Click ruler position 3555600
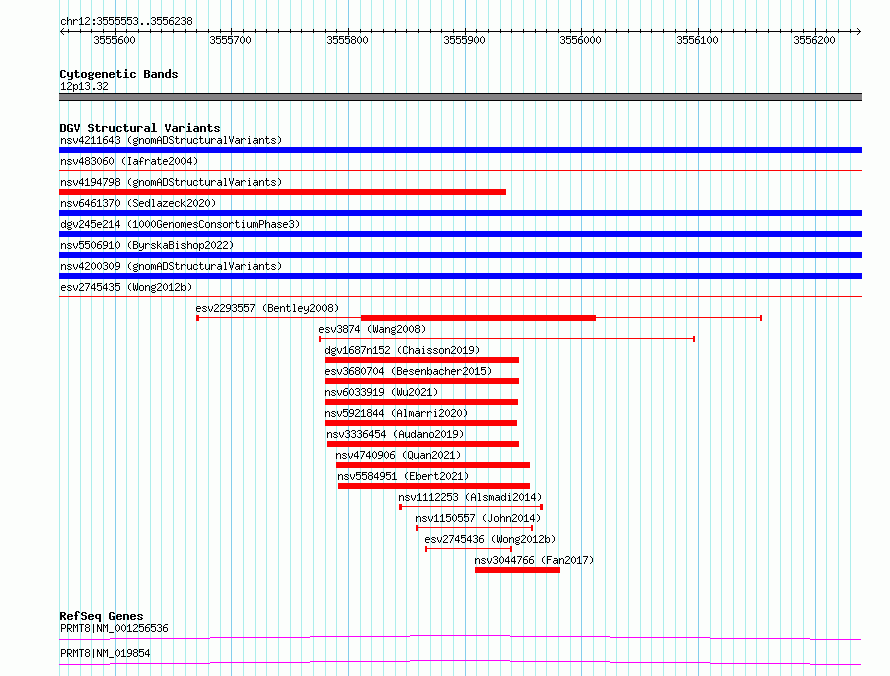 (114, 40)
